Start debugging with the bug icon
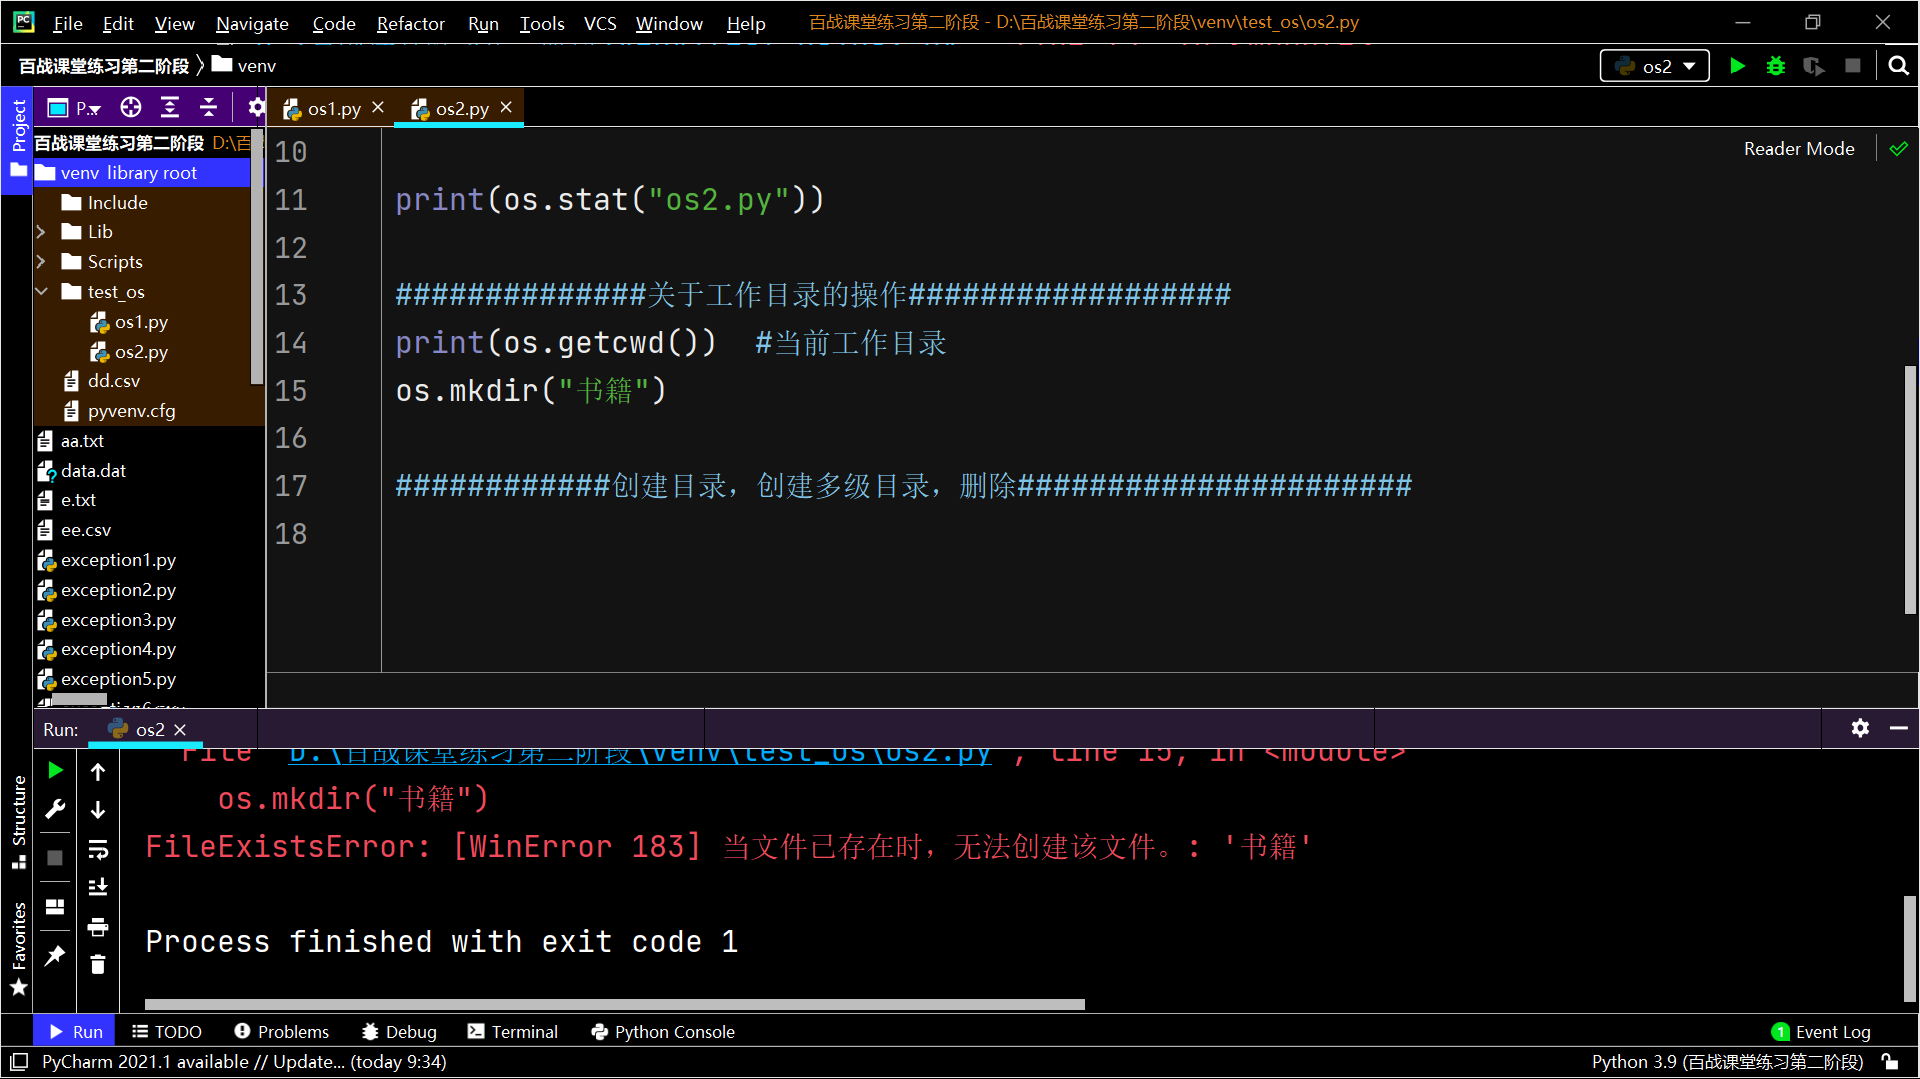The height and width of the screenshot is (1079, 1920). pyautogui.click(x=1776, y=66)
